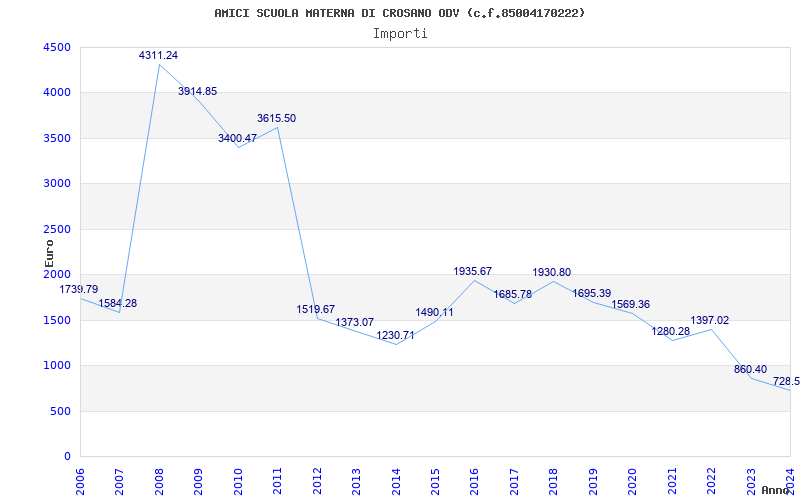Select x-axis year label 2017
The image size is (800, 500).
[x=514, y=481]
